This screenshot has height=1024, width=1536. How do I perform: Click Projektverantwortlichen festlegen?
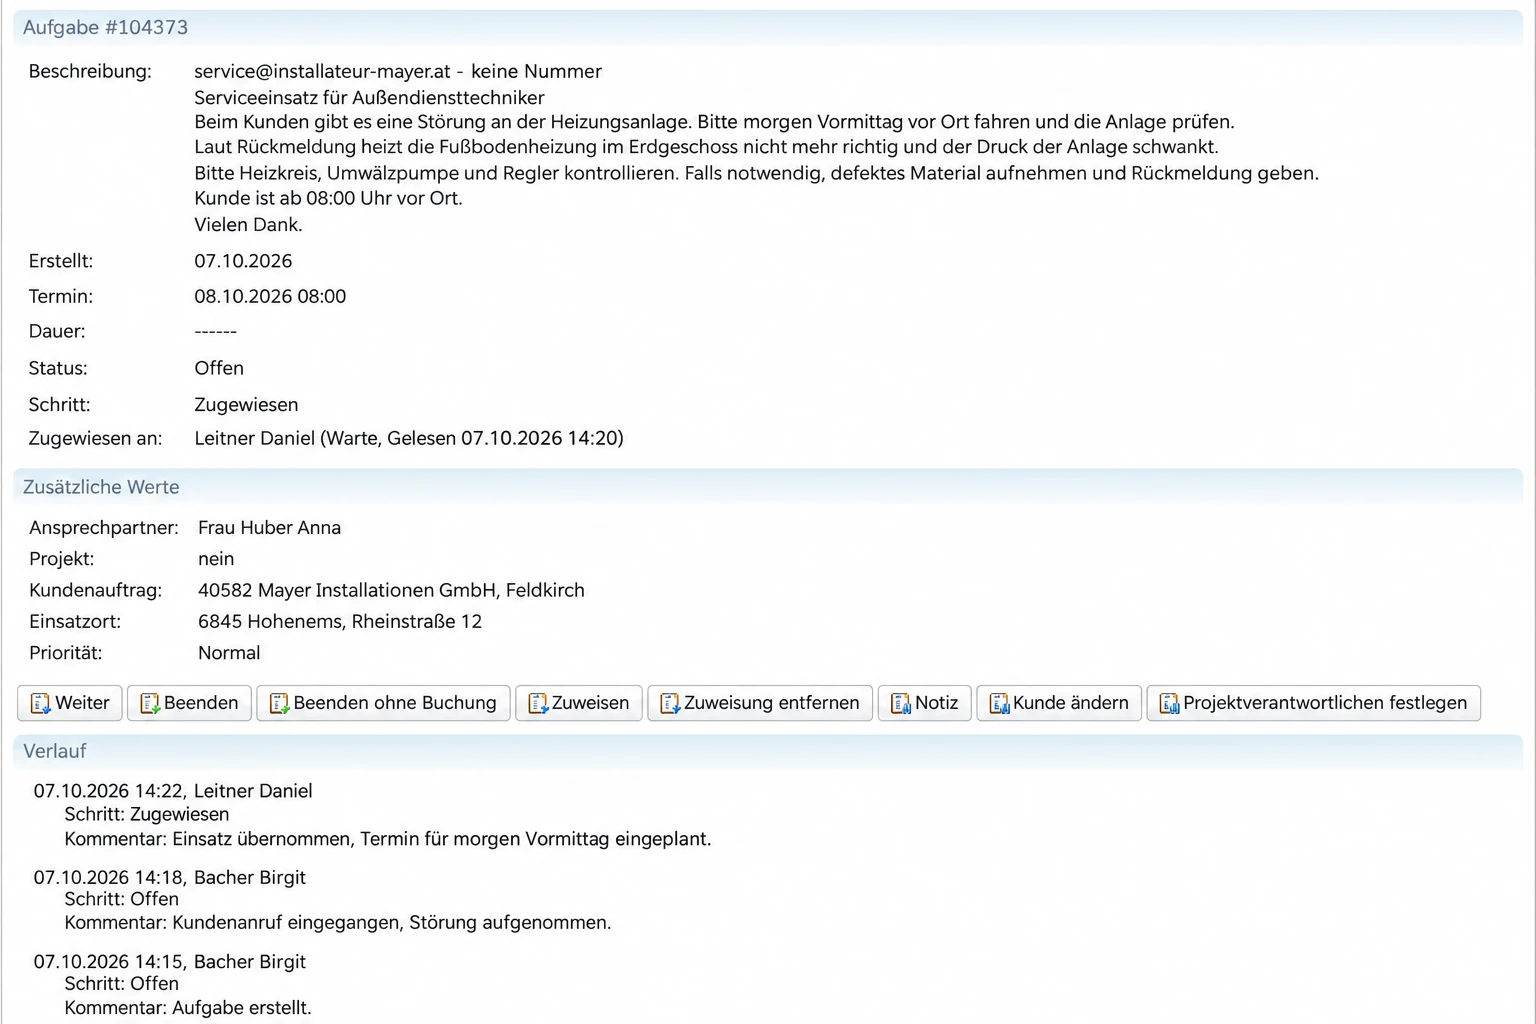click(x=1313, y=703)
